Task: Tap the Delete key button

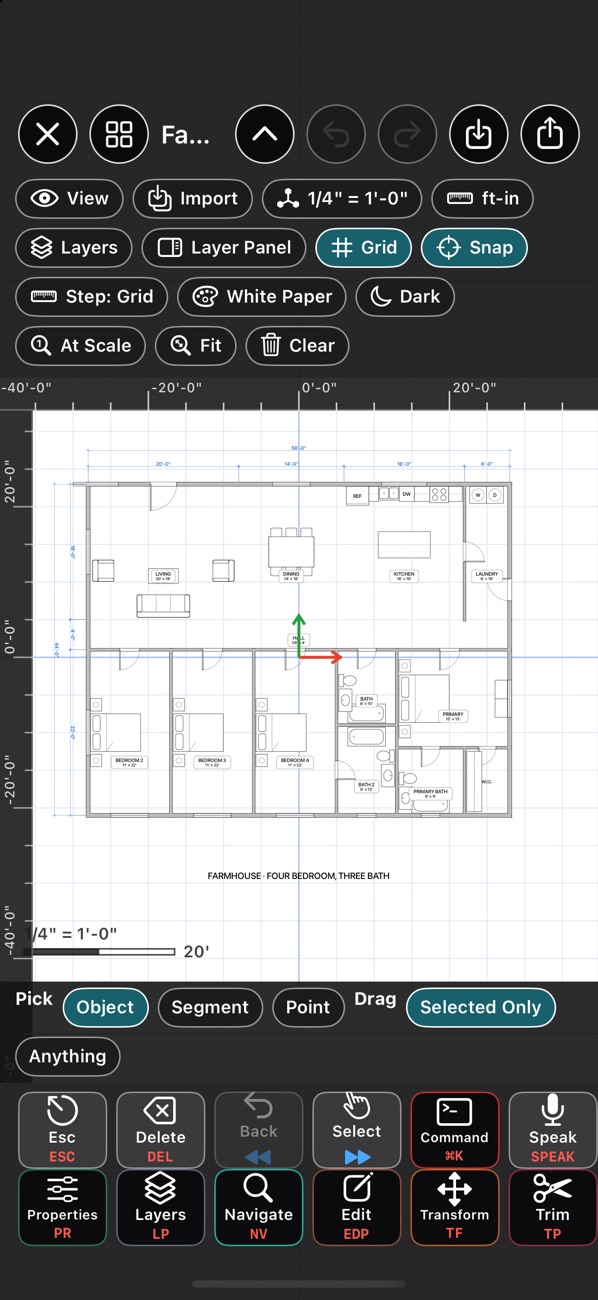Action: (x=160, y=1130)
